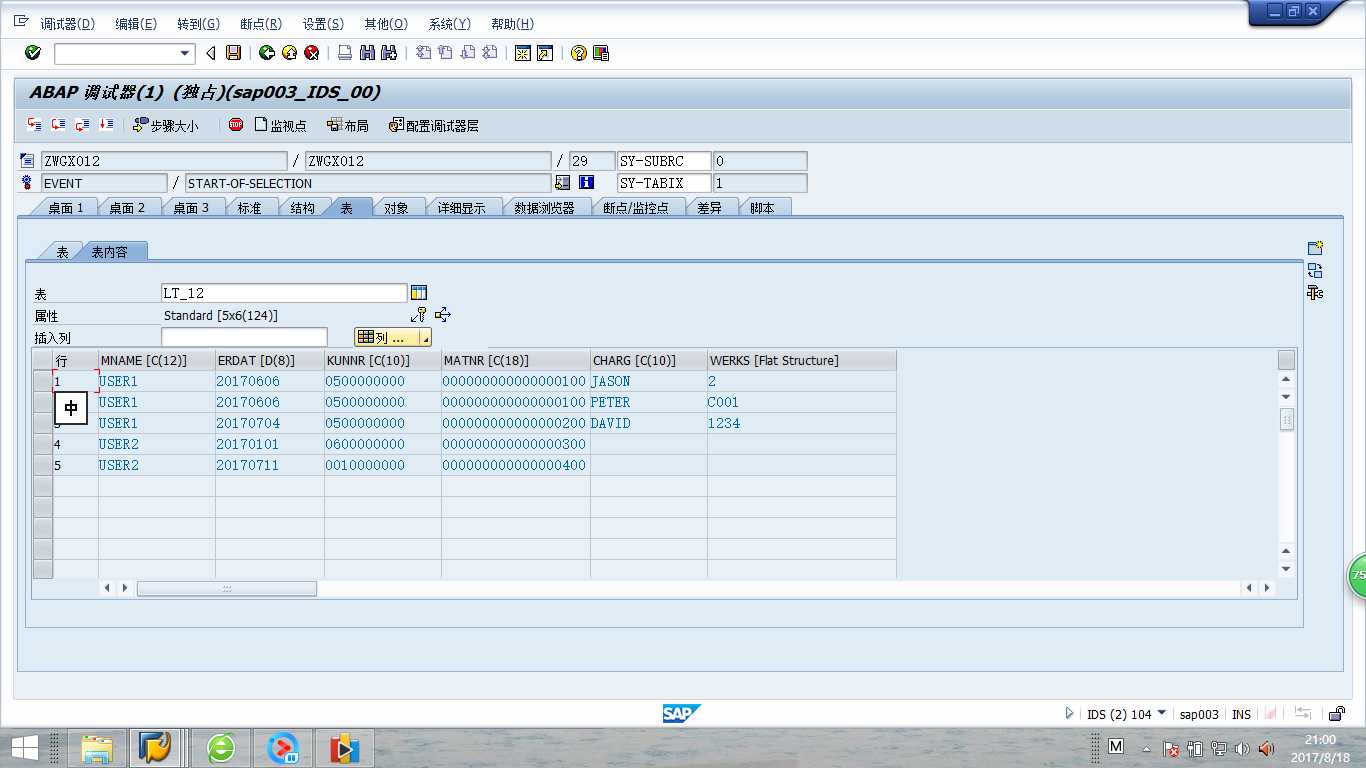Click the 步骤大小 button
This screenshot has height=768, width=1366.
click(165, 125)
